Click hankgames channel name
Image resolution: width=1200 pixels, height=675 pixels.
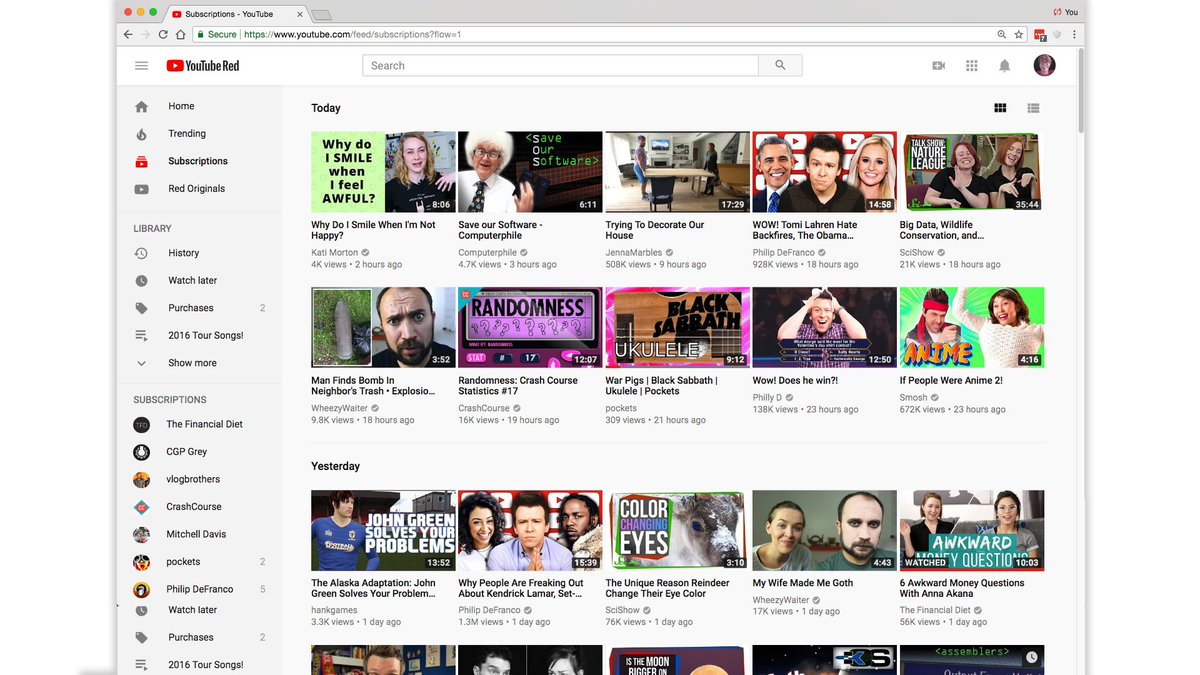pos(332,610)
